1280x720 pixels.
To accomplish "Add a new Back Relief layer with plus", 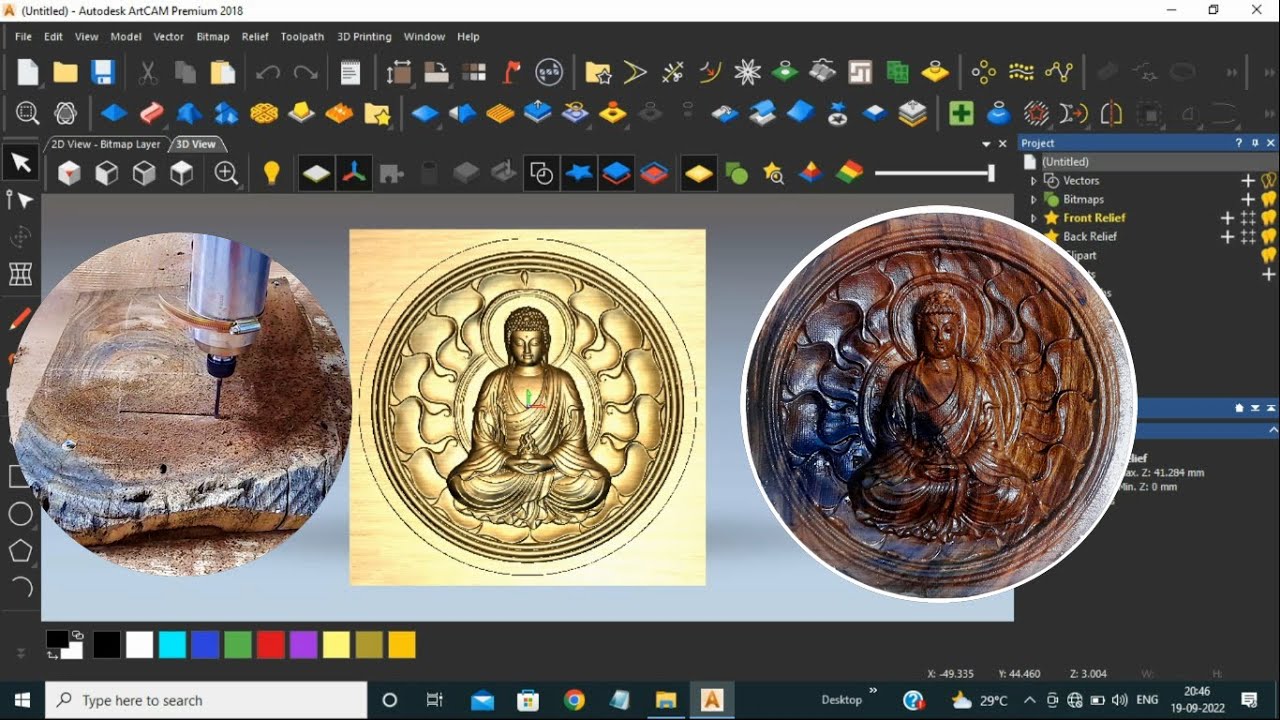I will [1227, 237].
